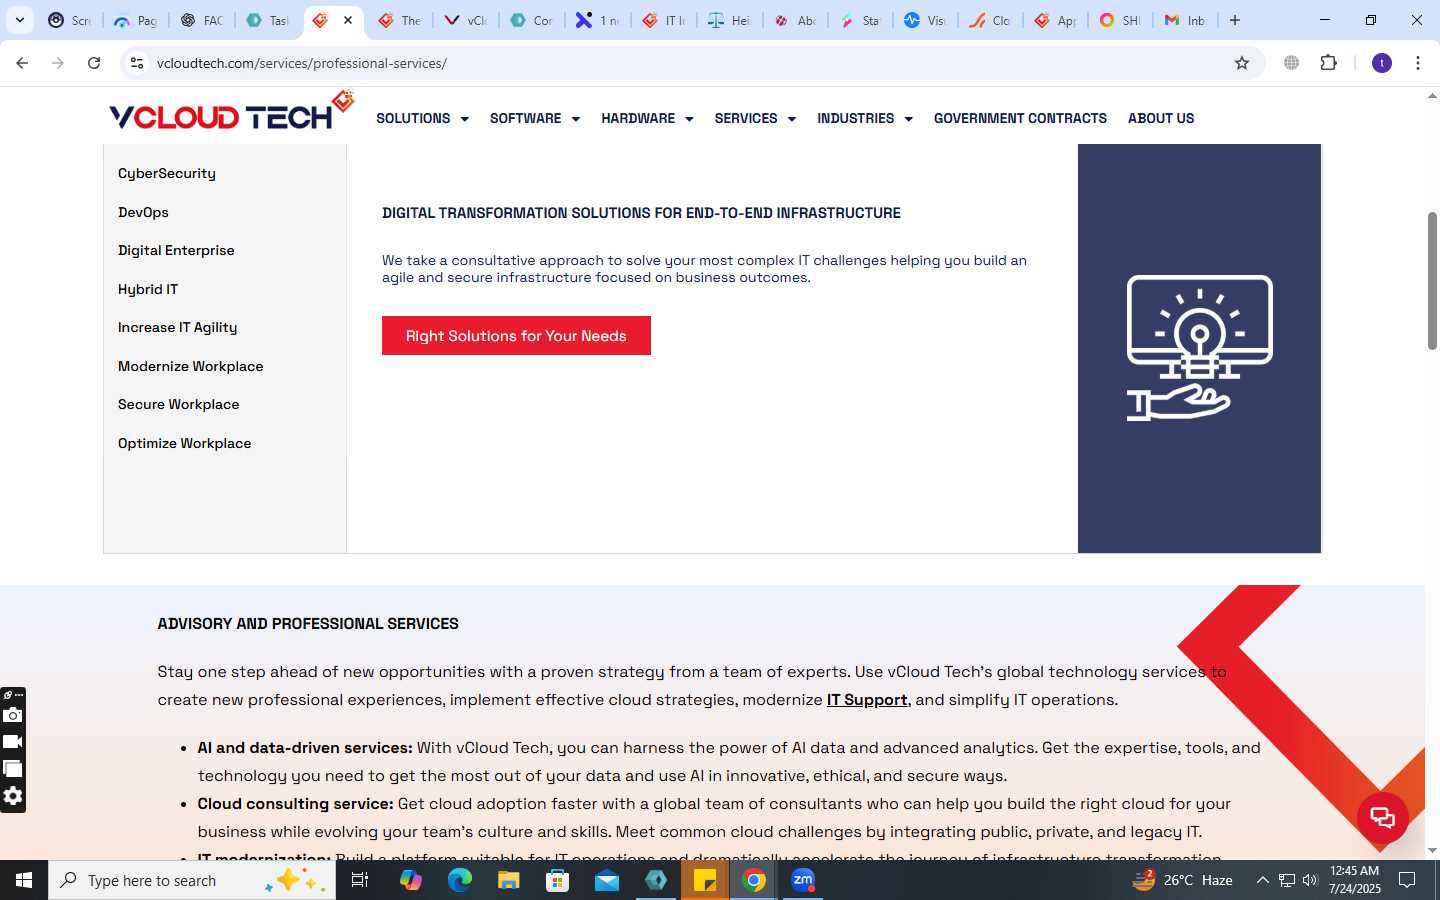Click 'AI and data-driven services:' bullet text
Screen dimensions: 1440x900
305,747
